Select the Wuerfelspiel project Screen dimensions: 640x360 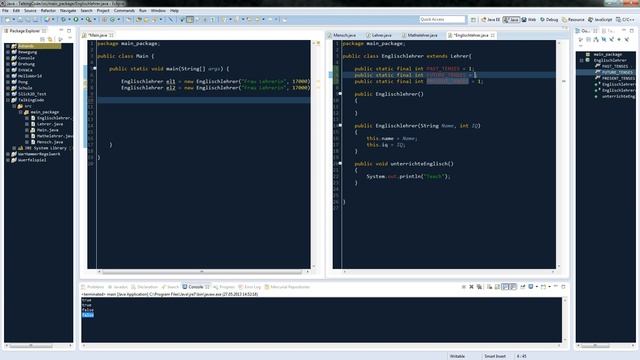31,160
